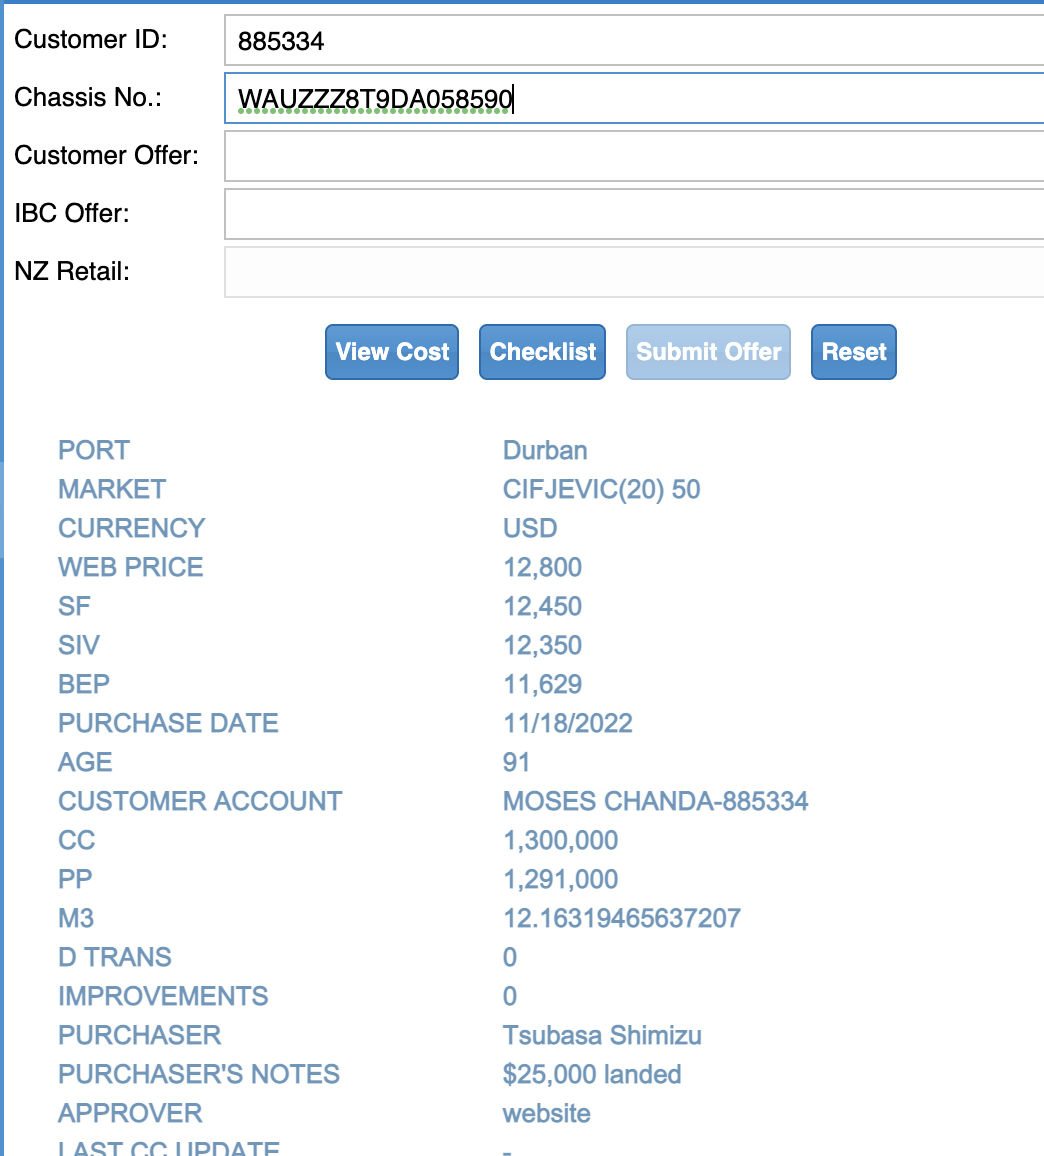Viewport: 1044px width, 1156px height.
Task: Click the SIV value 12,350
Action: click(x=542, y=645)
